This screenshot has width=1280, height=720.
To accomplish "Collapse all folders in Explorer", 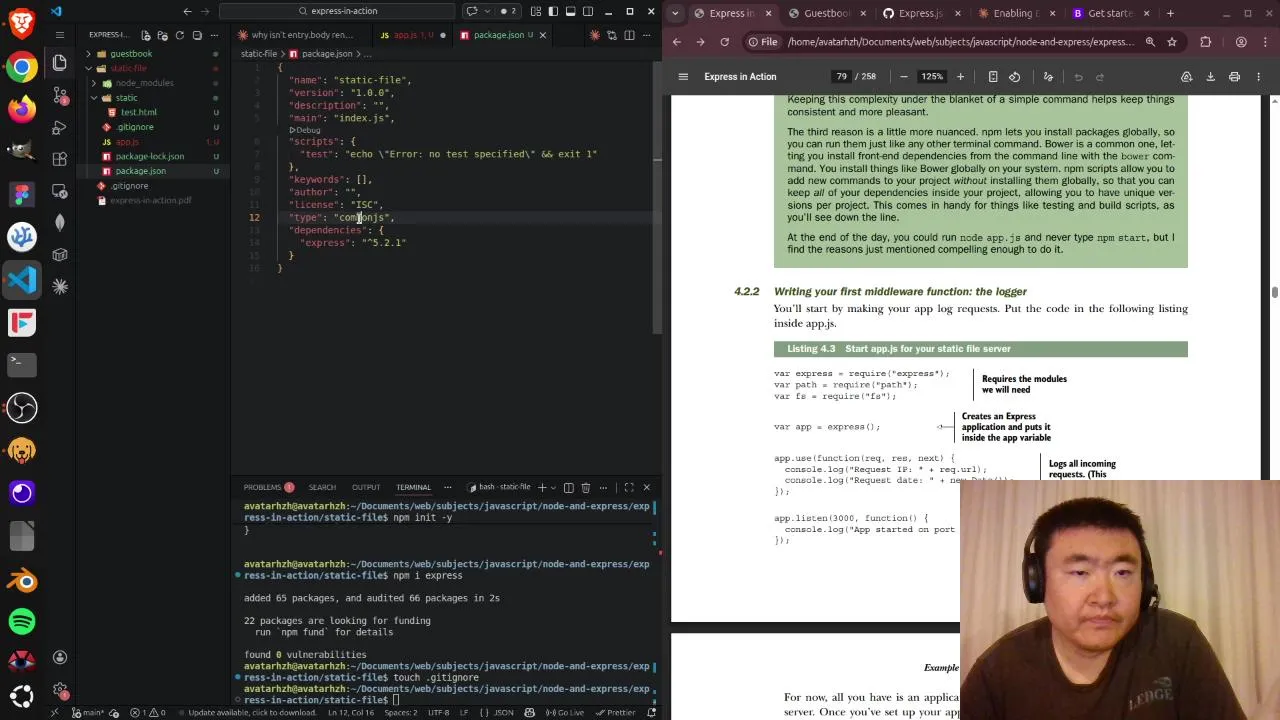I will pyautogui.click(x=197, y=35).
